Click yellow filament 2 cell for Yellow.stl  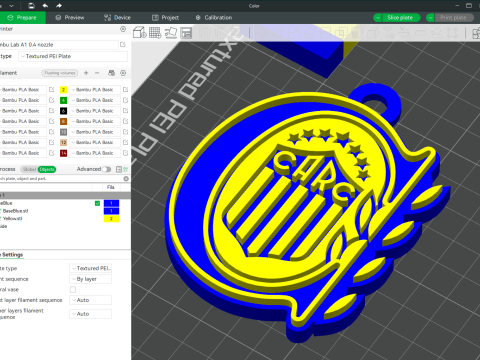[x=111, y=219]
